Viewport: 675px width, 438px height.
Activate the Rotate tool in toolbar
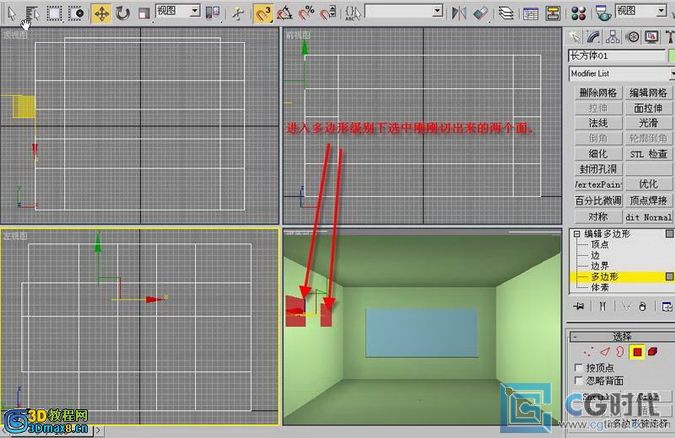point(122,13)
